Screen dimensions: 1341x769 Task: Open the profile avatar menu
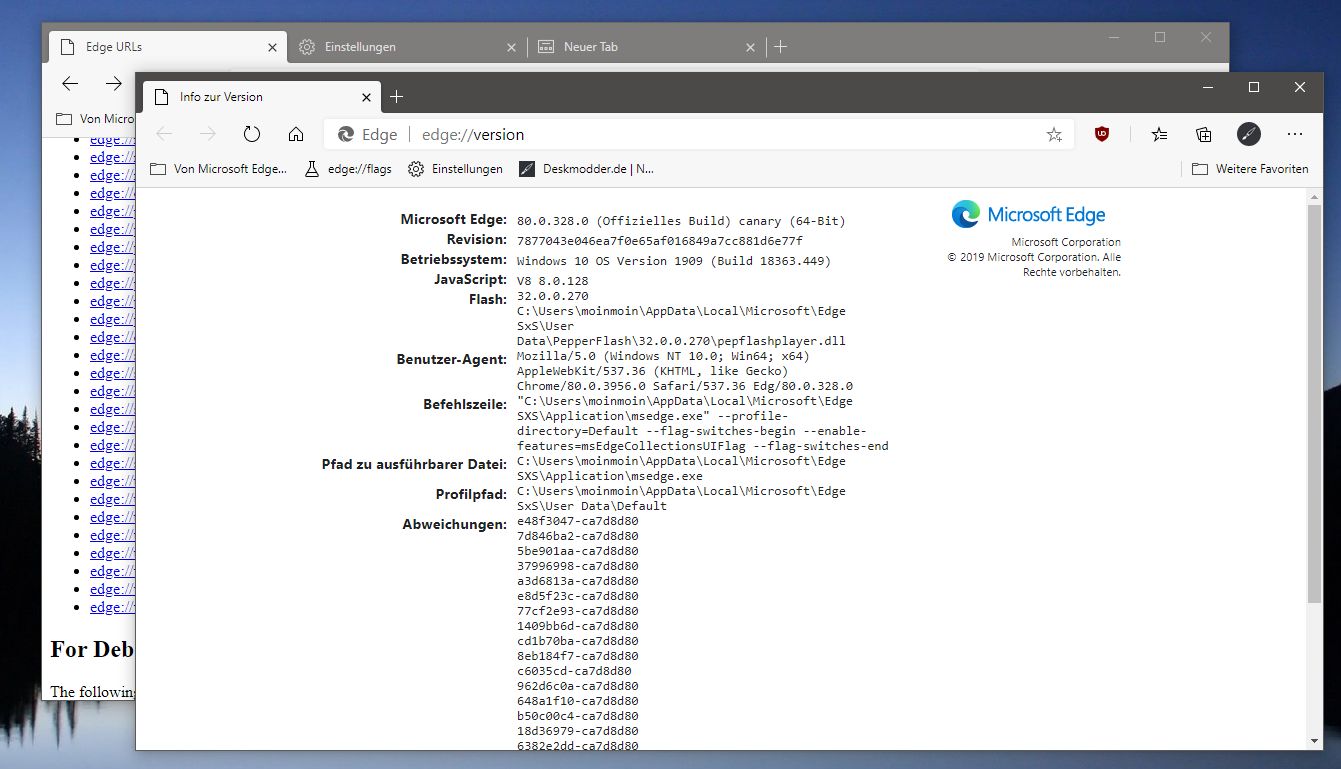click(1249, 134)
